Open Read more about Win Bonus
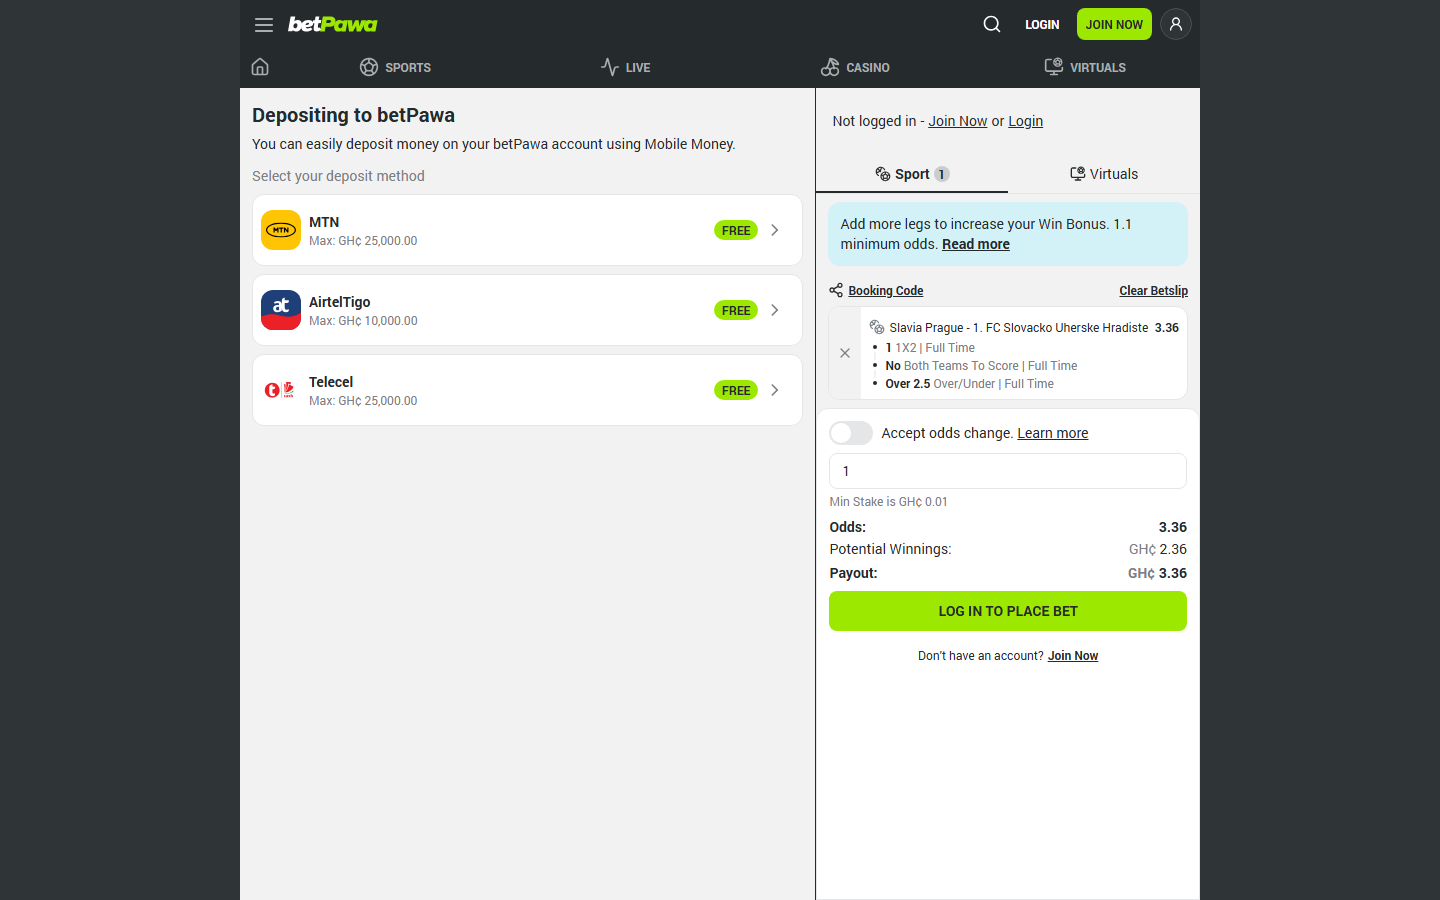 coord(976,244)
